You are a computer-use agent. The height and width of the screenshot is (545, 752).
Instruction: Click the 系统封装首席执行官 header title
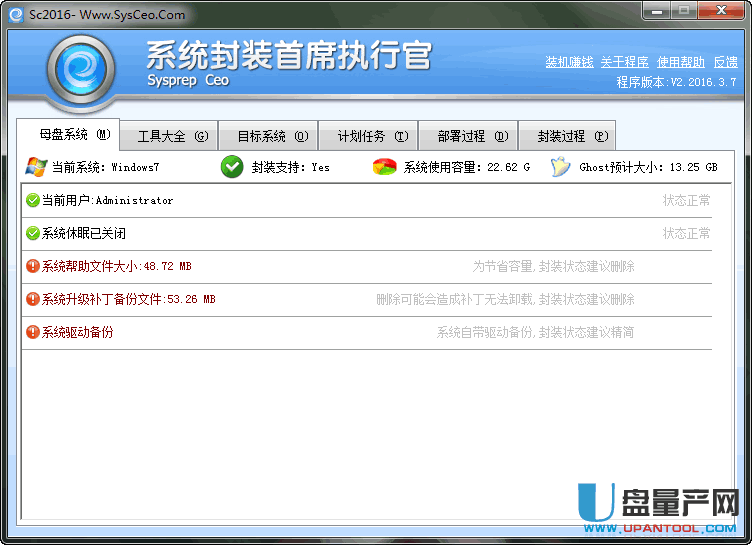tap(289, 55)
